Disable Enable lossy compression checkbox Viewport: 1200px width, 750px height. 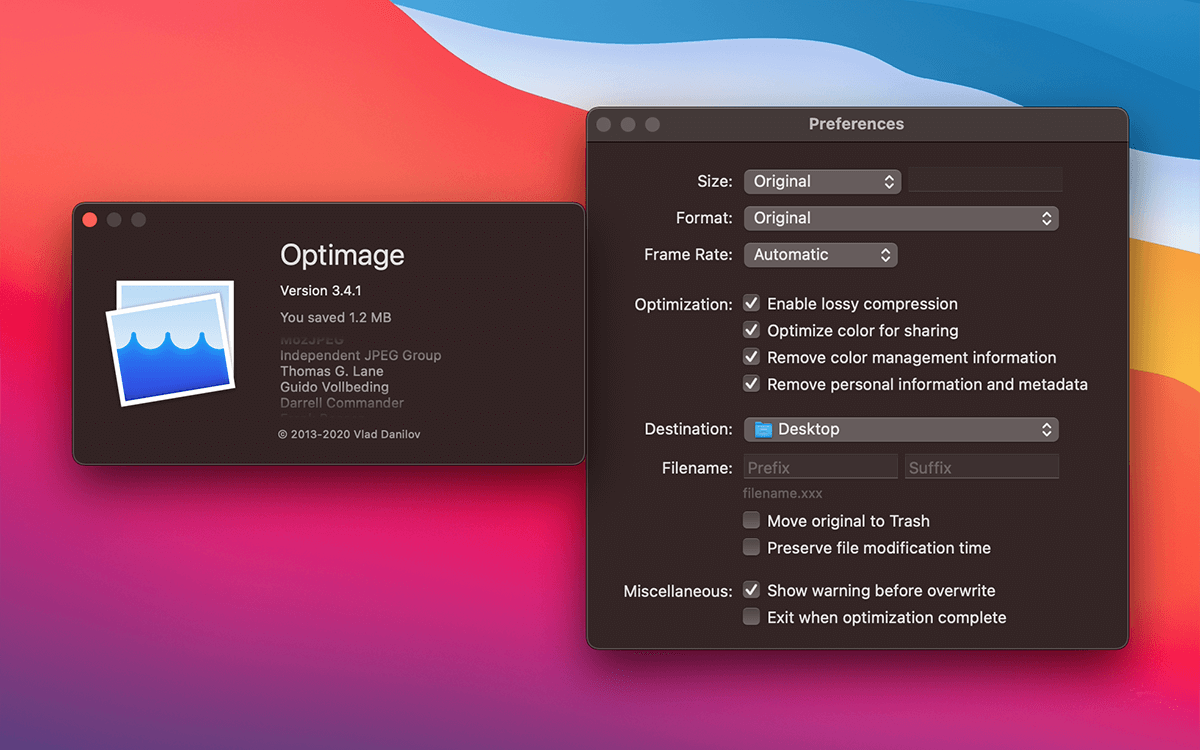pyautogui.click(x=751, y=303)
